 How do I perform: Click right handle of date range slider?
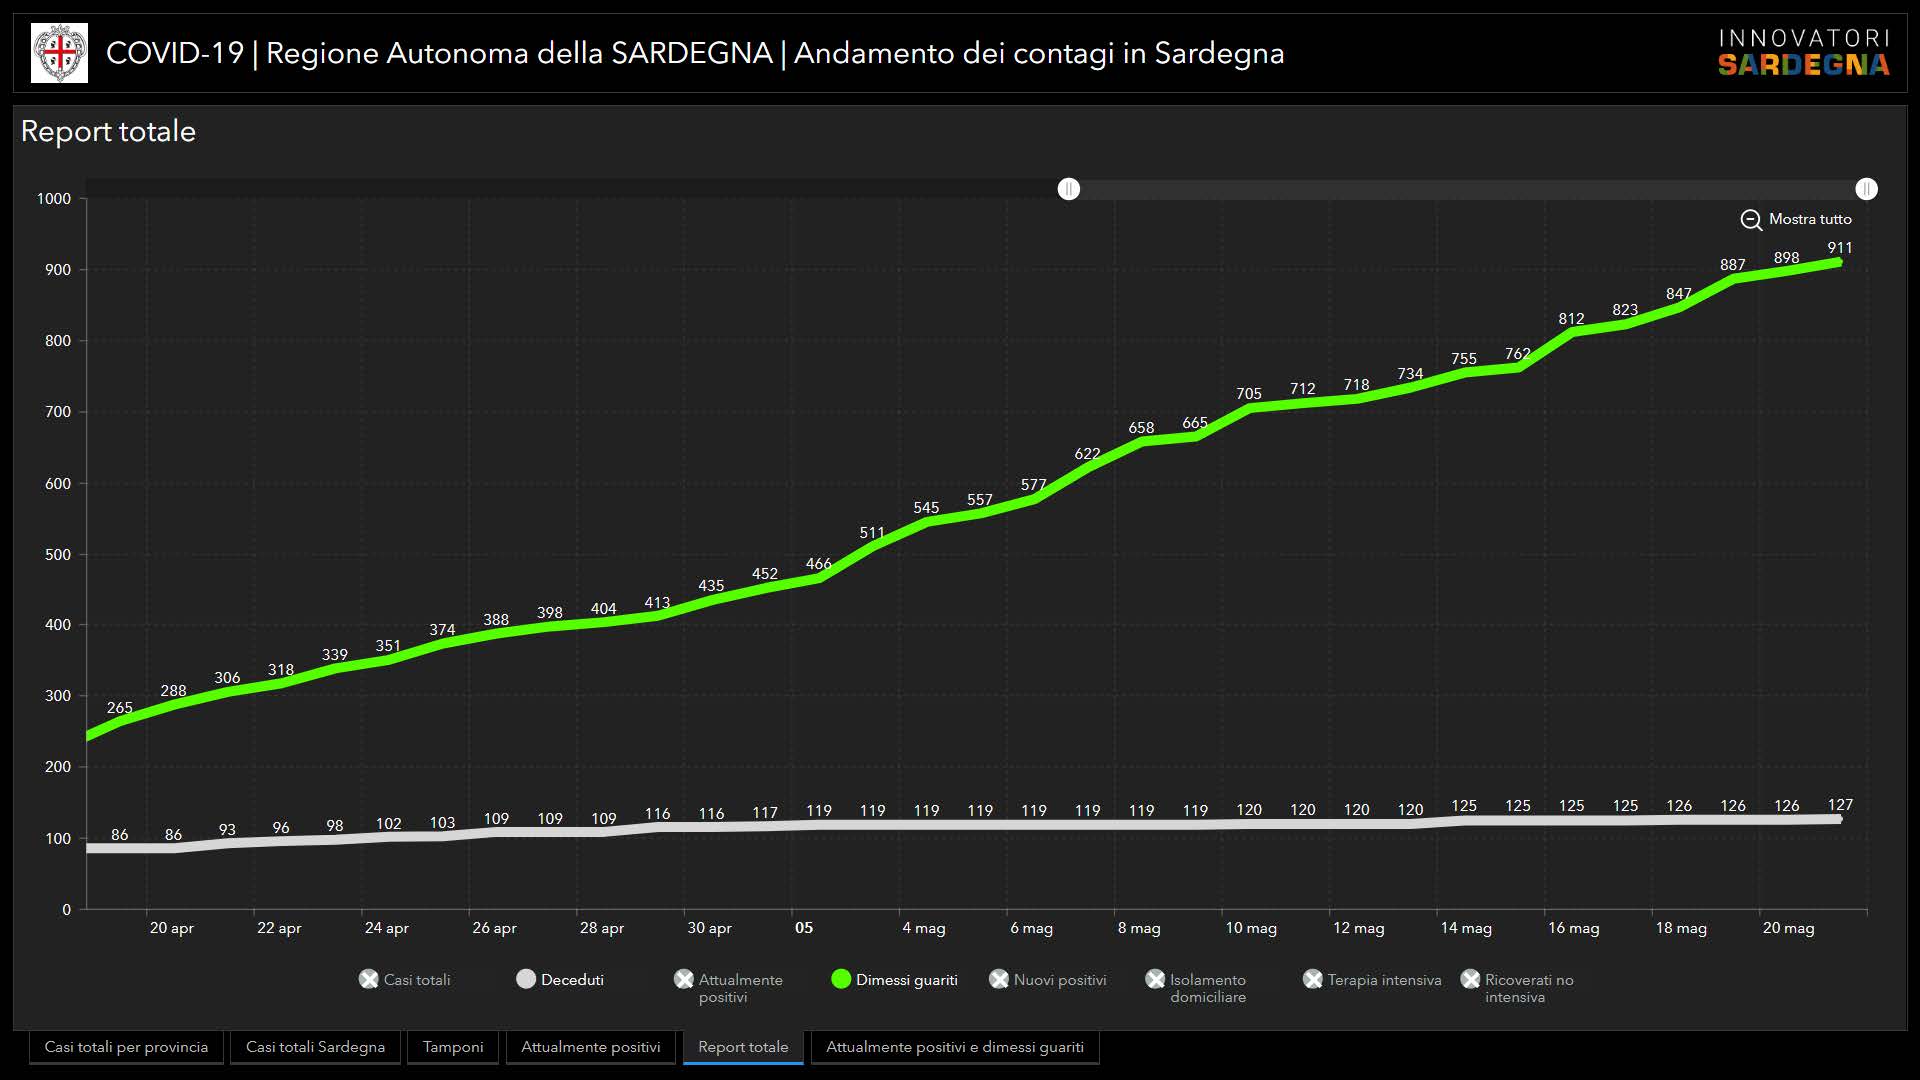tap(1866, 189)
